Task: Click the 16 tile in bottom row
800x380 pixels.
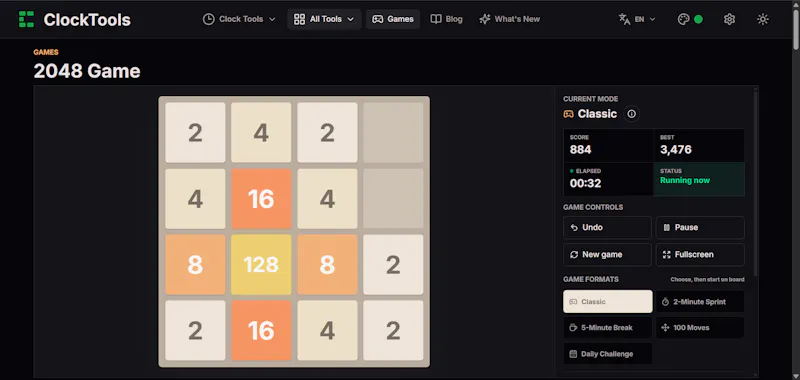Action: 261,331
